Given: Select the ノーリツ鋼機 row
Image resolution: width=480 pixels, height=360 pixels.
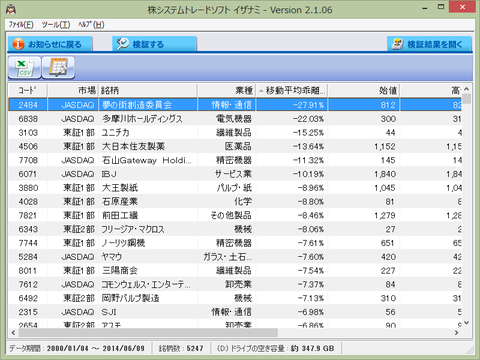Looking at the screenshot, I should point(235,243).
